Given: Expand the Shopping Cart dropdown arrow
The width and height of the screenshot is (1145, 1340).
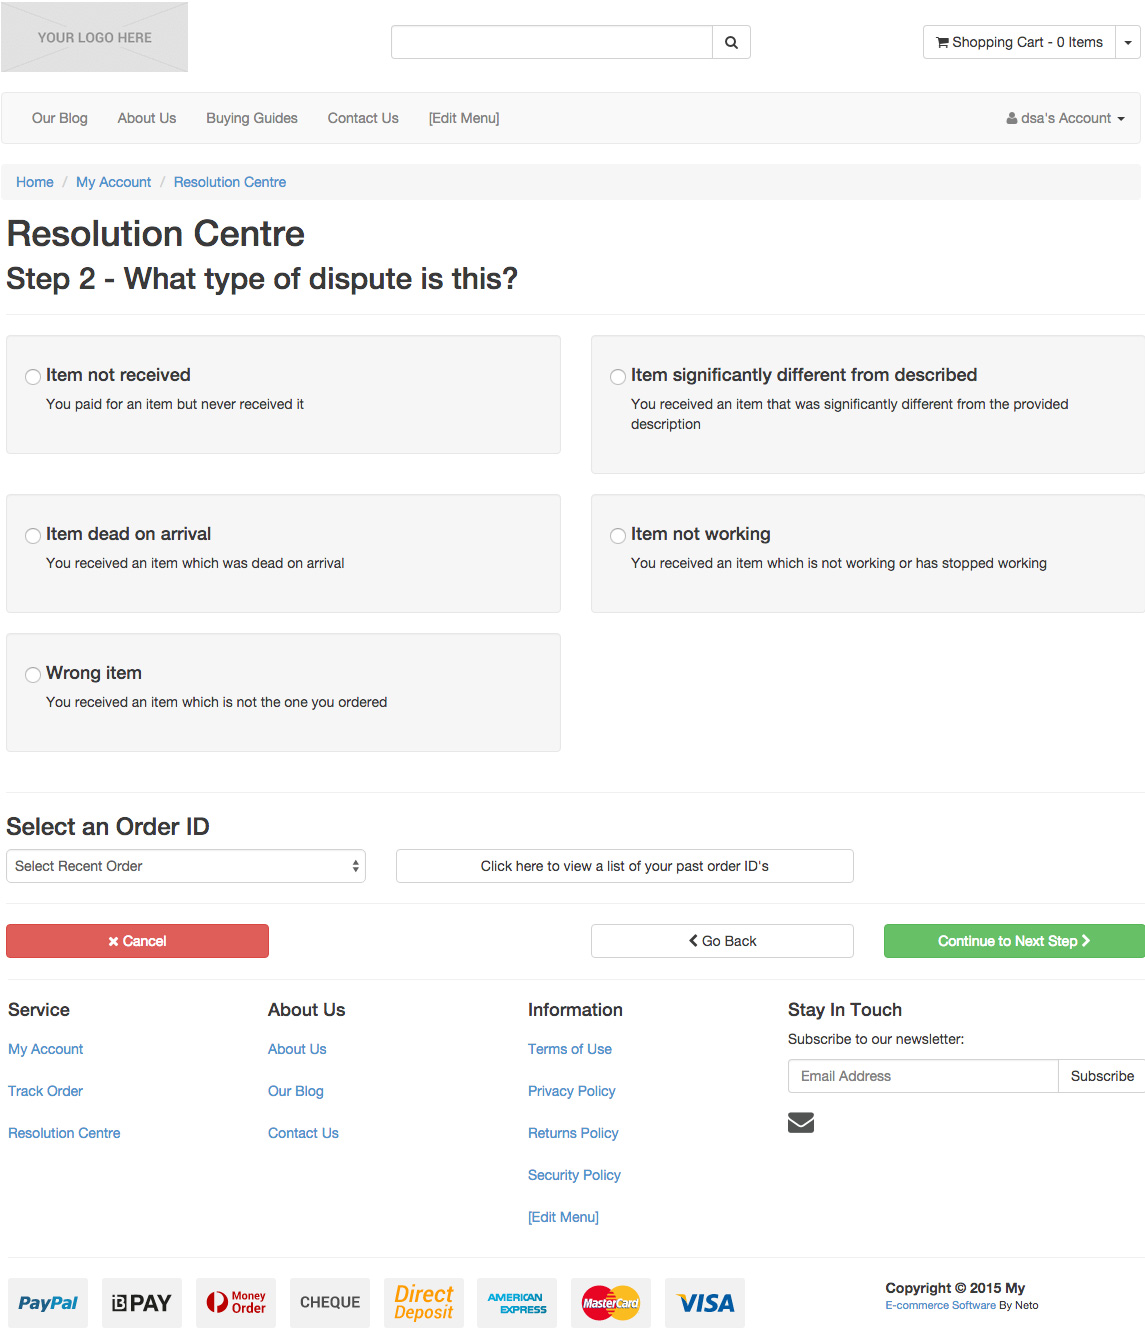Looking at the screenshot, I should tap(1128, 42).
